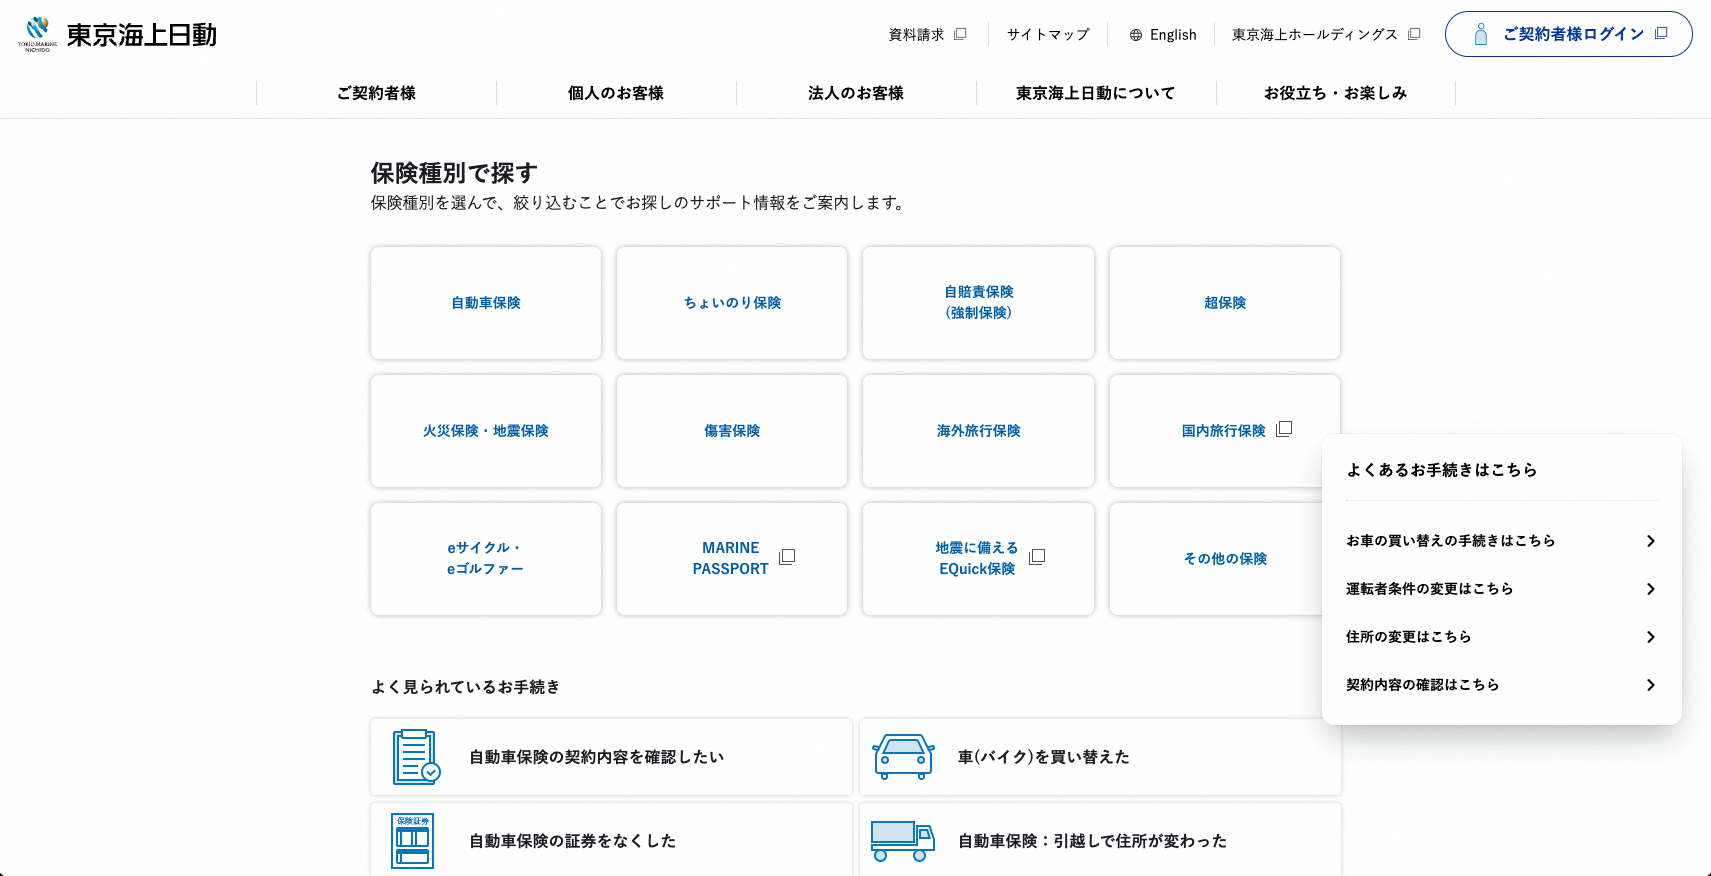Select the 海外旅行保険 card
The height and width of the screenshot is (876, 1711).
(x=979, y=431)
